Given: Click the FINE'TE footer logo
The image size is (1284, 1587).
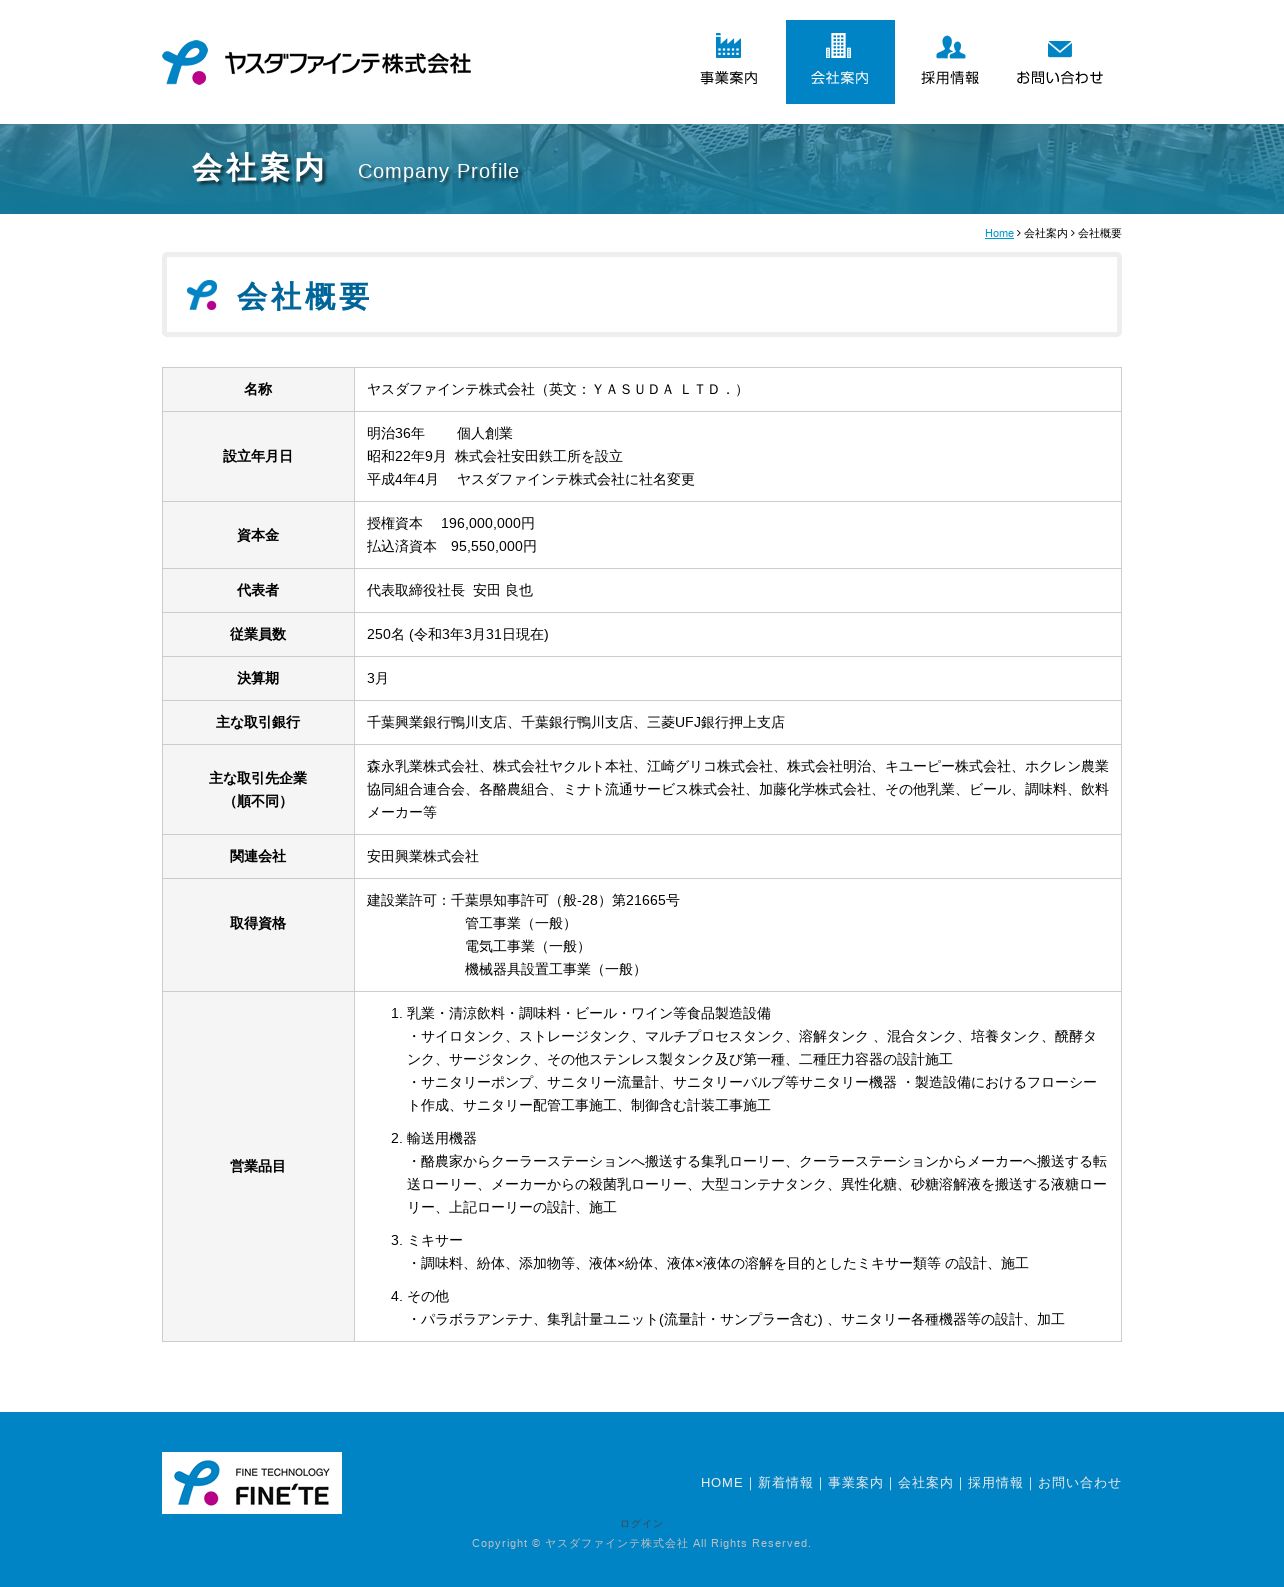Looking at the screenshot, I should pyautogui.click(x=252, y=1483).
